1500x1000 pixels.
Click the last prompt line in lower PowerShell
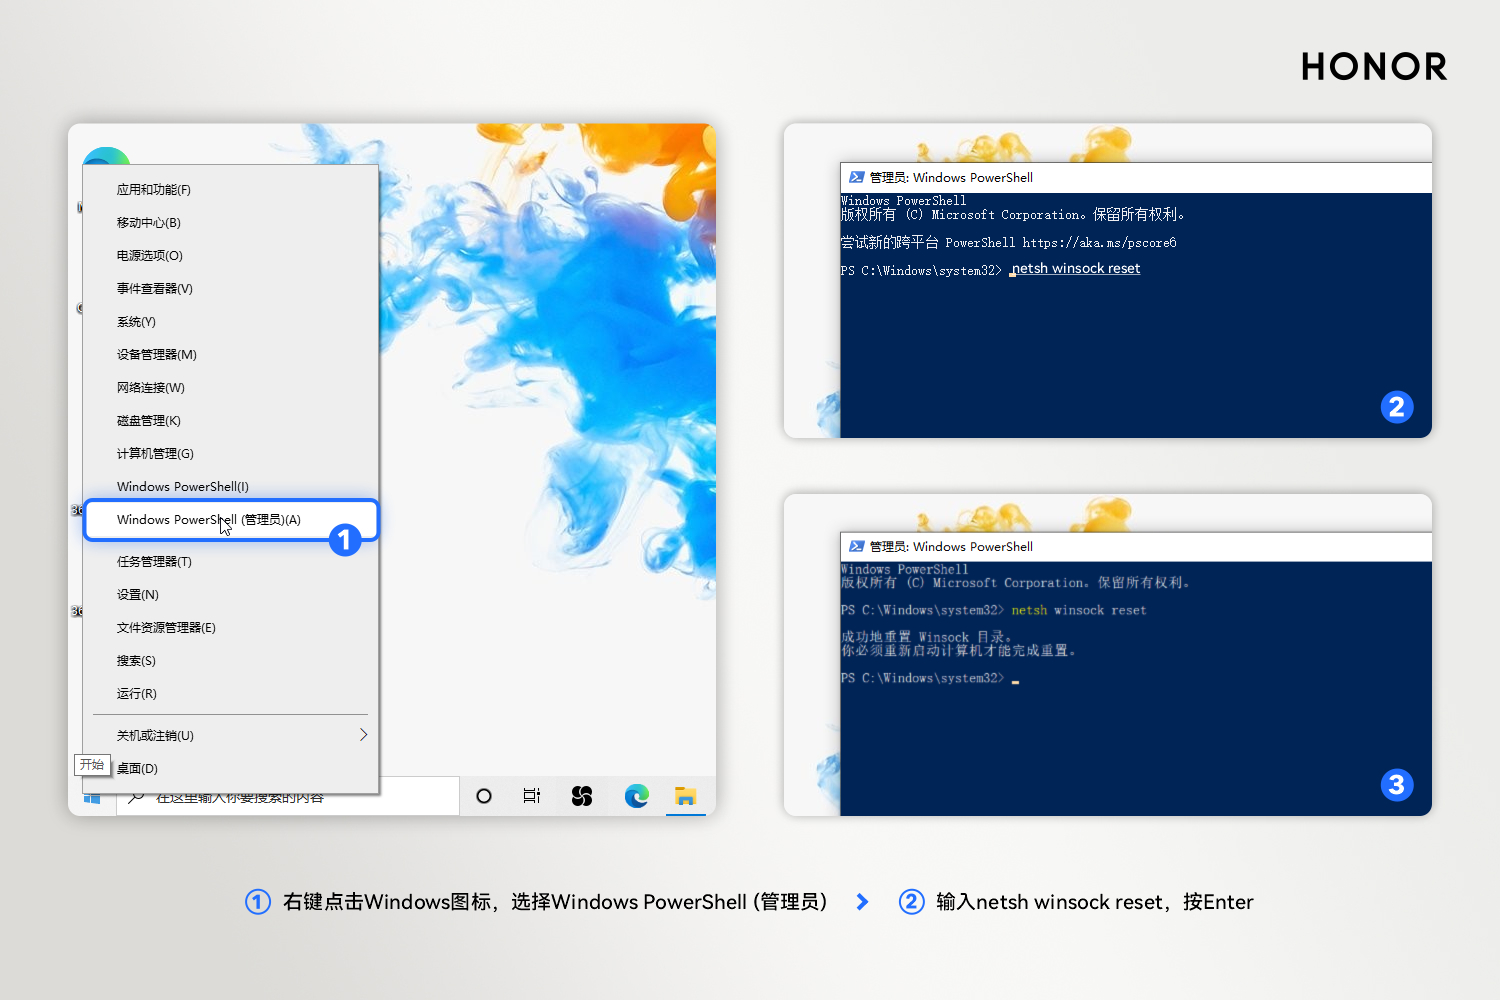click(x=929, y=678)
